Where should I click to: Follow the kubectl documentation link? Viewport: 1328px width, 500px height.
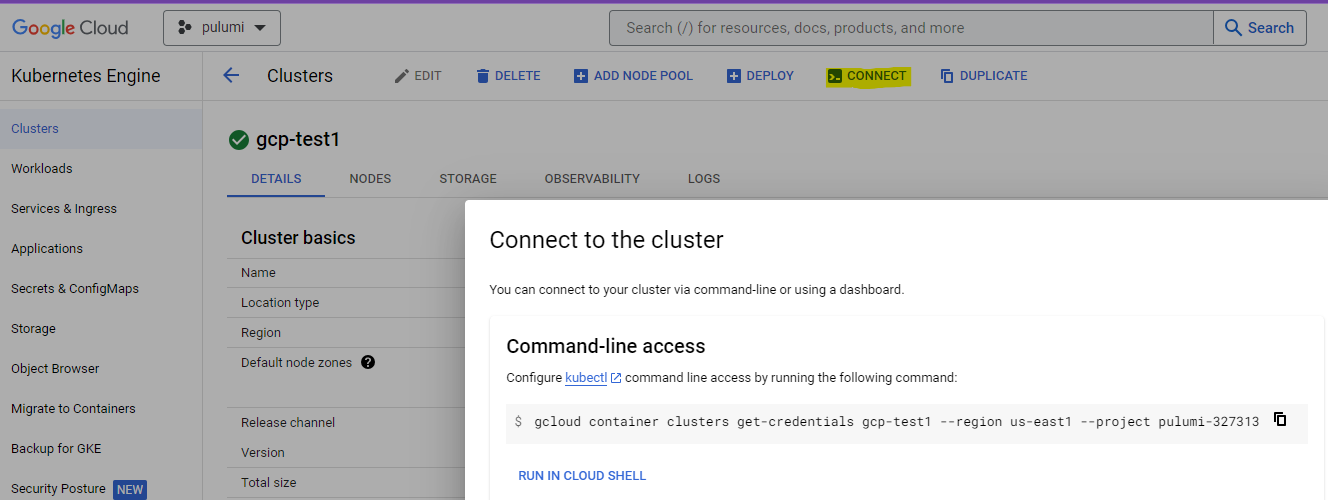click(586, 378)
